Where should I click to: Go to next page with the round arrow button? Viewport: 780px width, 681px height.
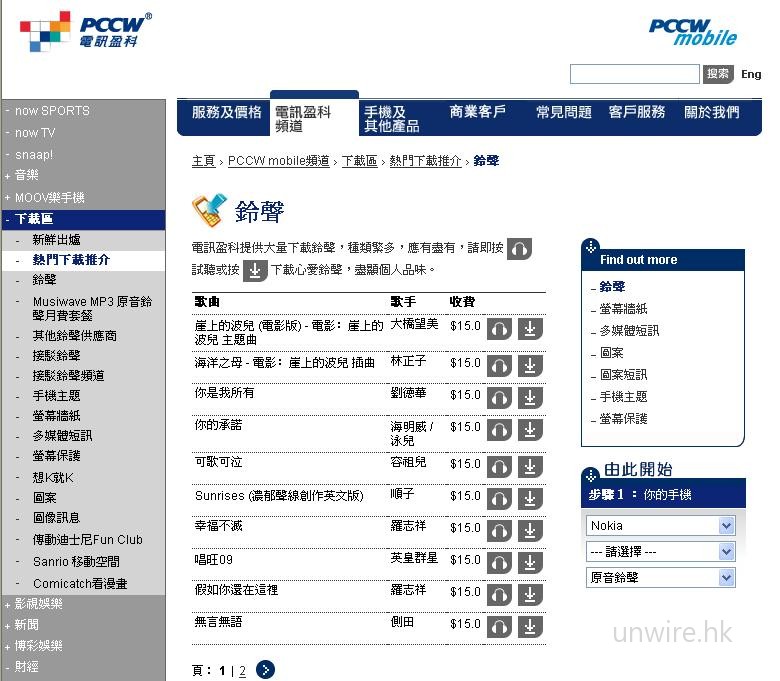tap(265, 670)
